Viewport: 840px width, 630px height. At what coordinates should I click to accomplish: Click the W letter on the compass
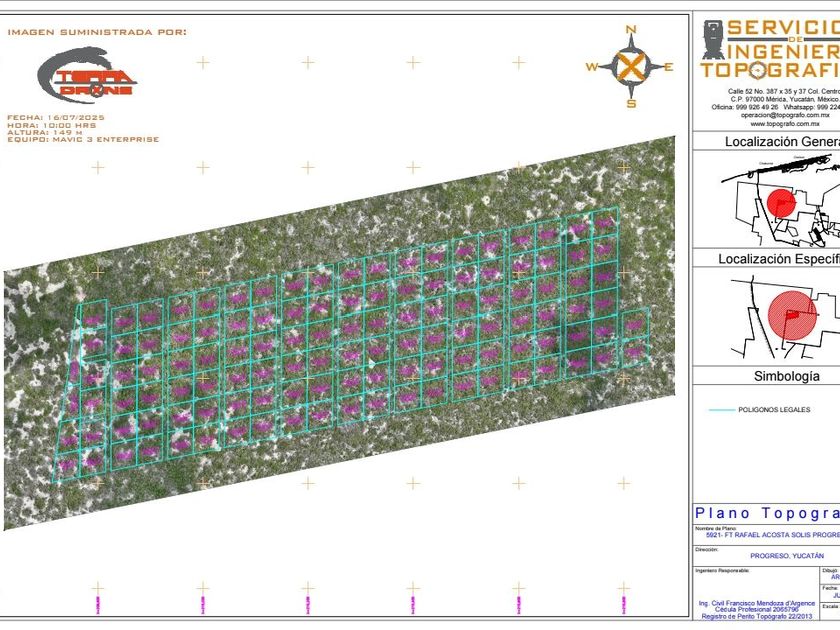coord(592,67)
